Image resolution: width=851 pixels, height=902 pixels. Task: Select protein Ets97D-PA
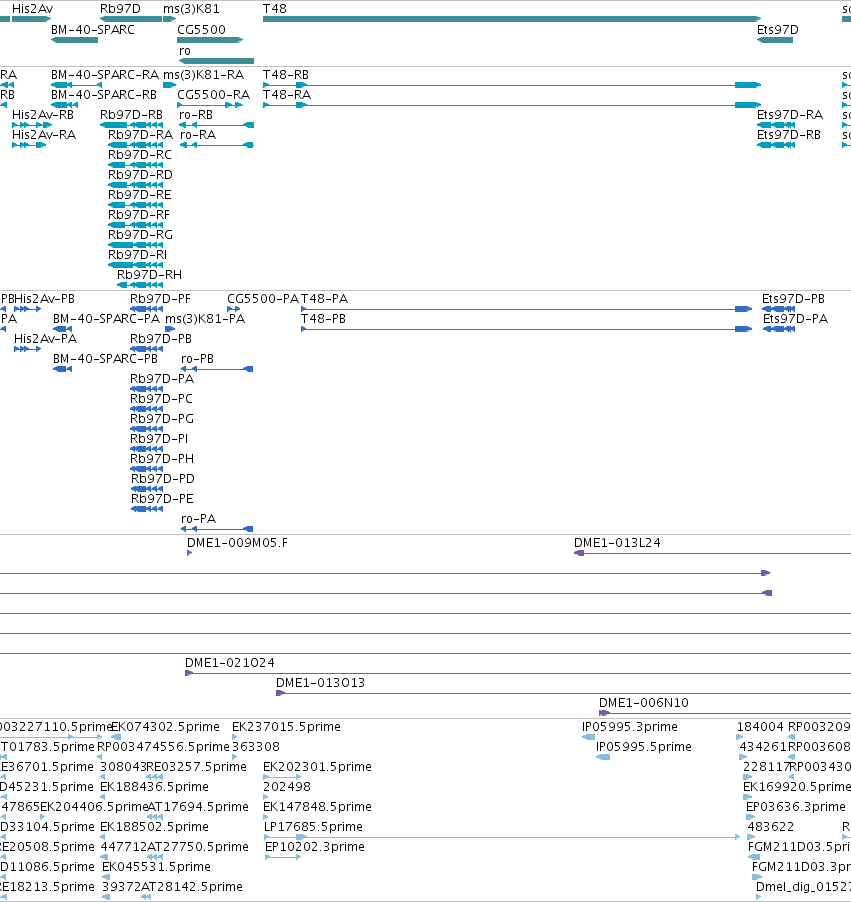click(796, 319)
